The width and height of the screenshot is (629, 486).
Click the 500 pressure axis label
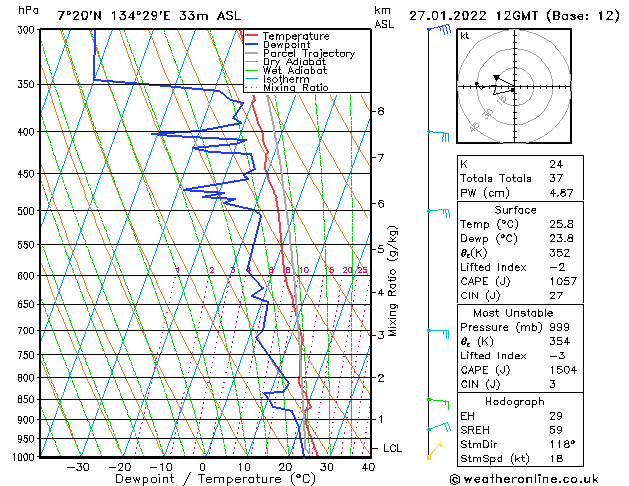tap(28, 211)
